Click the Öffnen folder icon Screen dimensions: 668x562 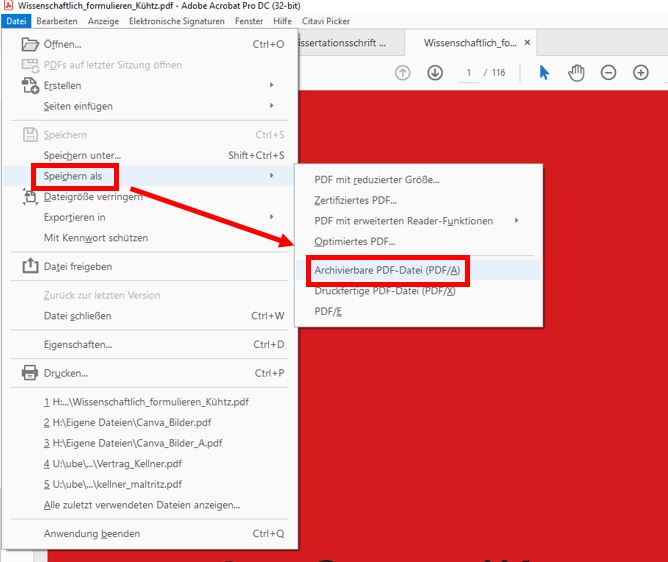click(x=29, y=44)
